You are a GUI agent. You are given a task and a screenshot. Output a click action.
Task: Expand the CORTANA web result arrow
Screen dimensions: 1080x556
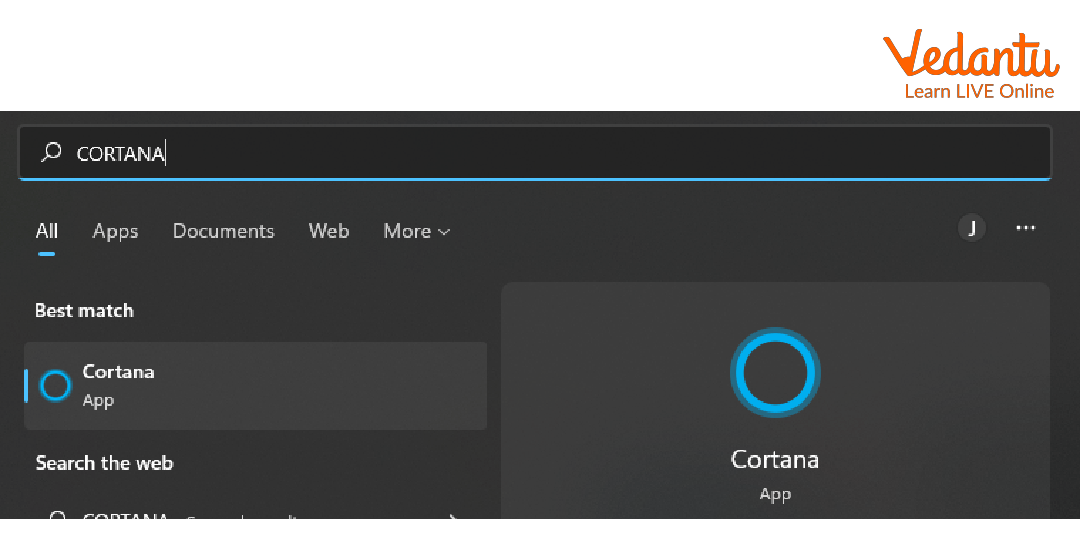click(x=454, y=517)
